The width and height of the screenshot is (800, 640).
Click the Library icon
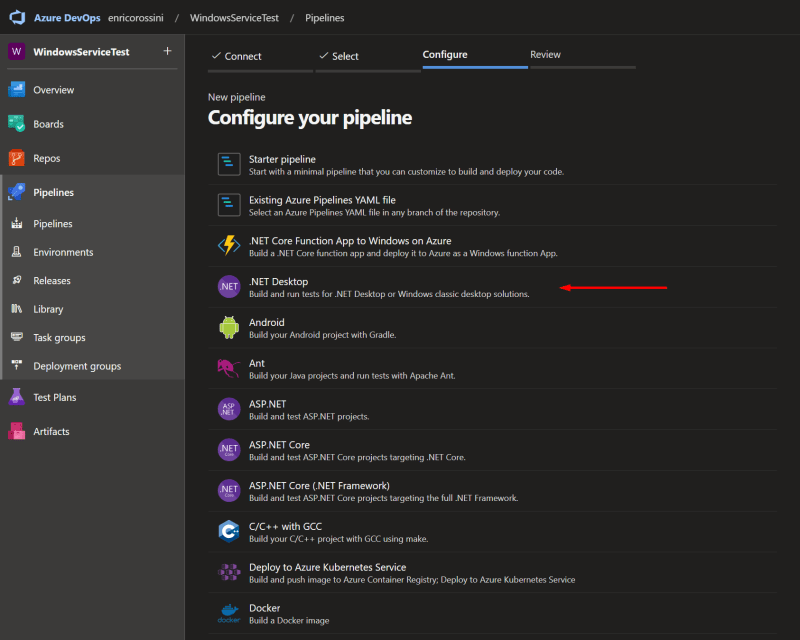(17, 309)
